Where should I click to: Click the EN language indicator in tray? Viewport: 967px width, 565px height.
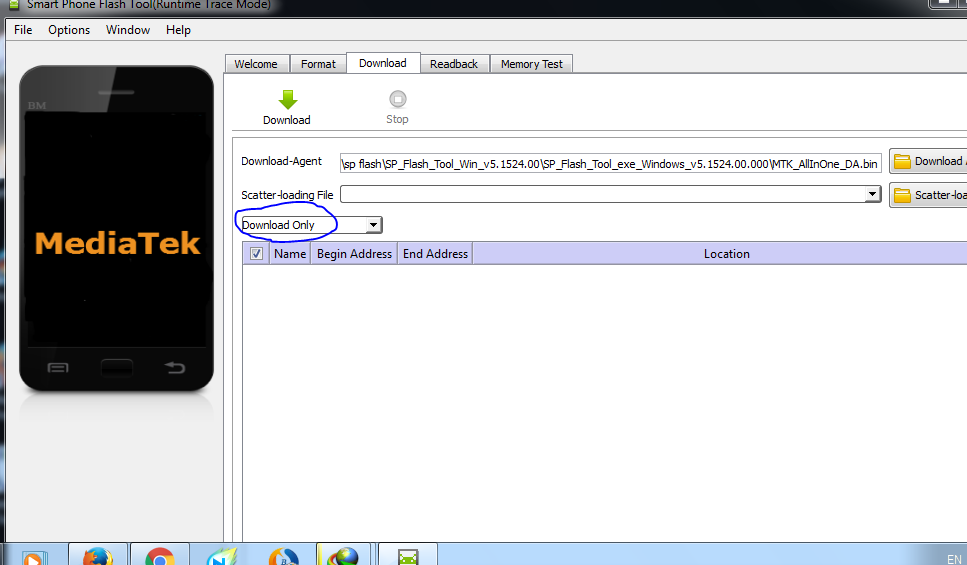coord(953,559)
